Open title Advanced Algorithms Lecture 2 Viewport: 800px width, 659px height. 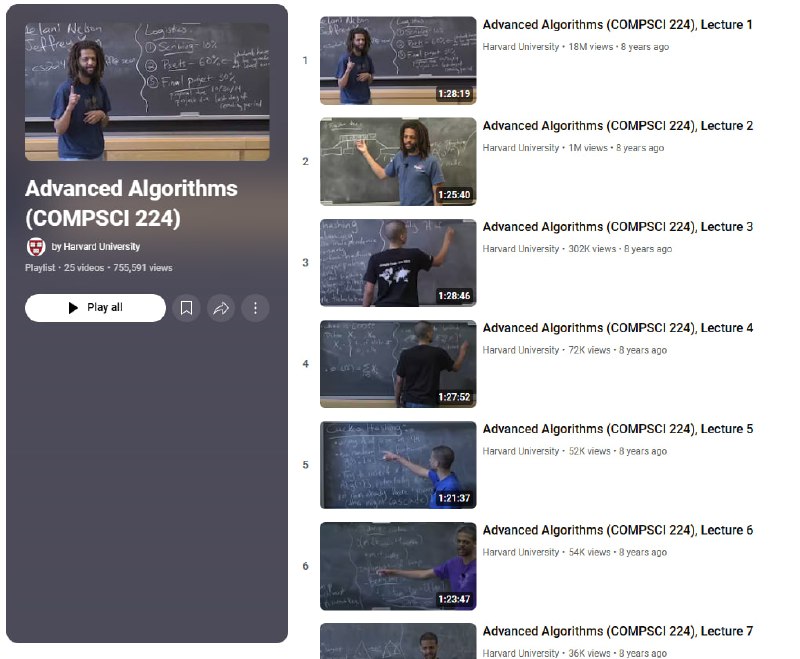coord(617,125)
